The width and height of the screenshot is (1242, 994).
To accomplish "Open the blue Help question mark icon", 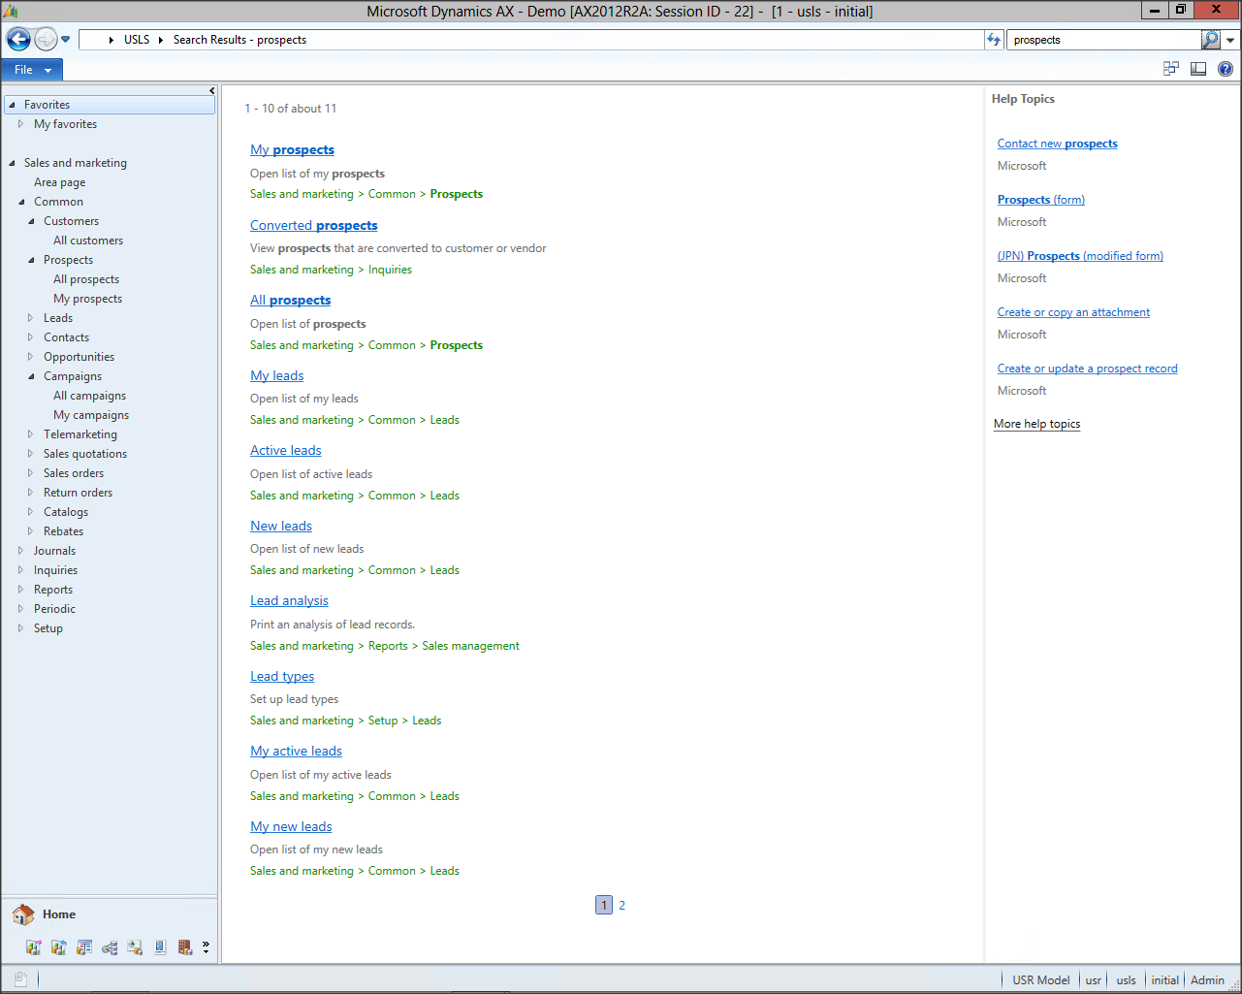I will tap(1225, 69).
